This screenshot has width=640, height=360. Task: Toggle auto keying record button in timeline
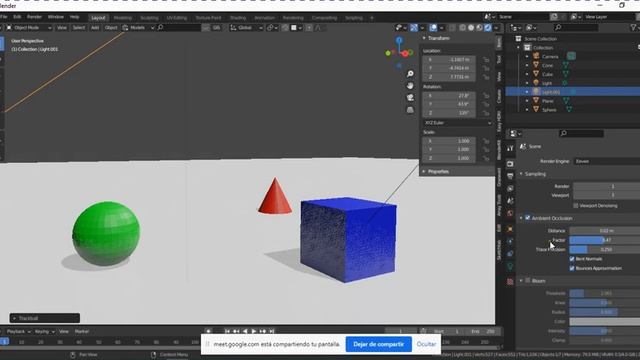tap(209, 331)
